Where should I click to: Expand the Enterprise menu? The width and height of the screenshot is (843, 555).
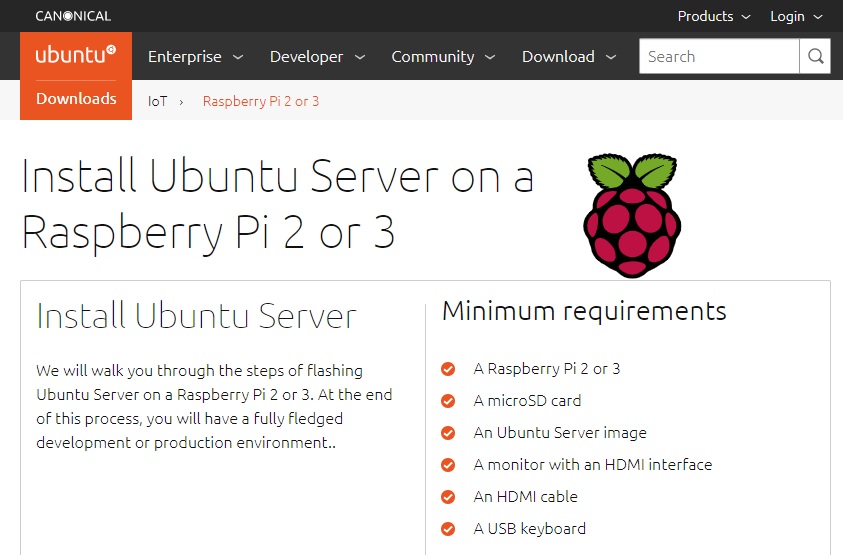[196, 56]
